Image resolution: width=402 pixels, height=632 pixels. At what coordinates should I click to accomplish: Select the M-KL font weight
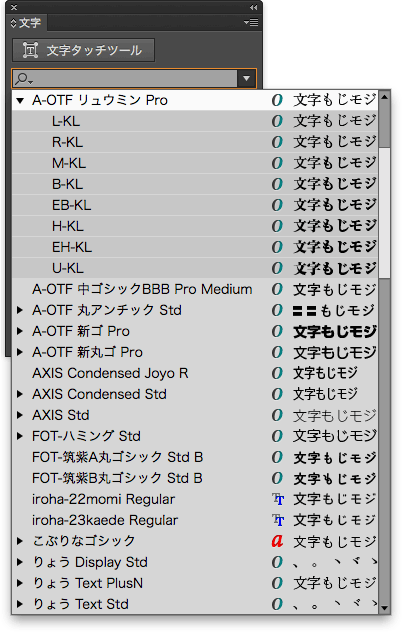coord(195,163)
